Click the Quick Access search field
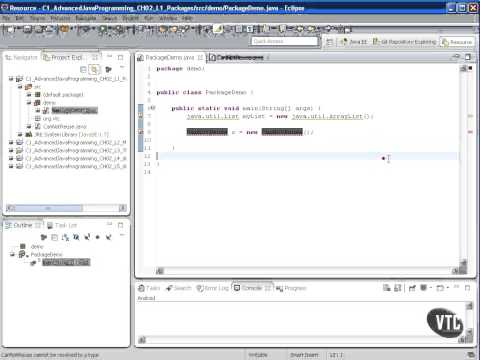The width and height of the screenshot is (480, 360). pos(284,41)
